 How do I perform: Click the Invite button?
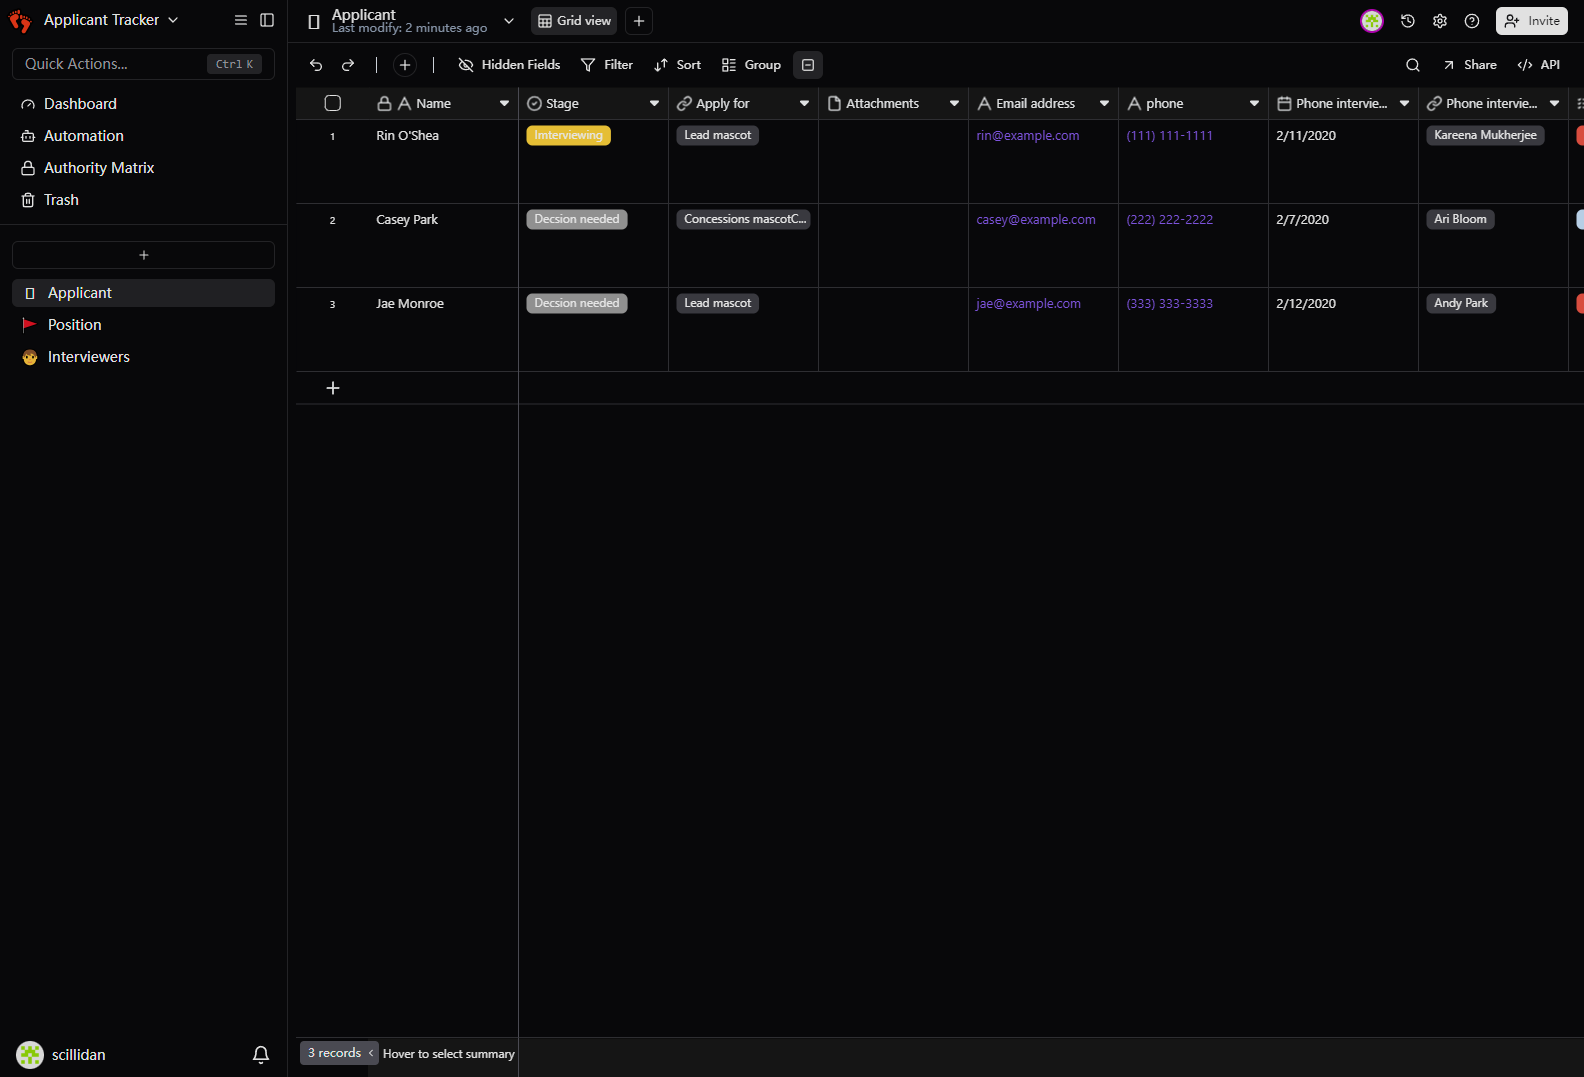[x=1532, y=21]
